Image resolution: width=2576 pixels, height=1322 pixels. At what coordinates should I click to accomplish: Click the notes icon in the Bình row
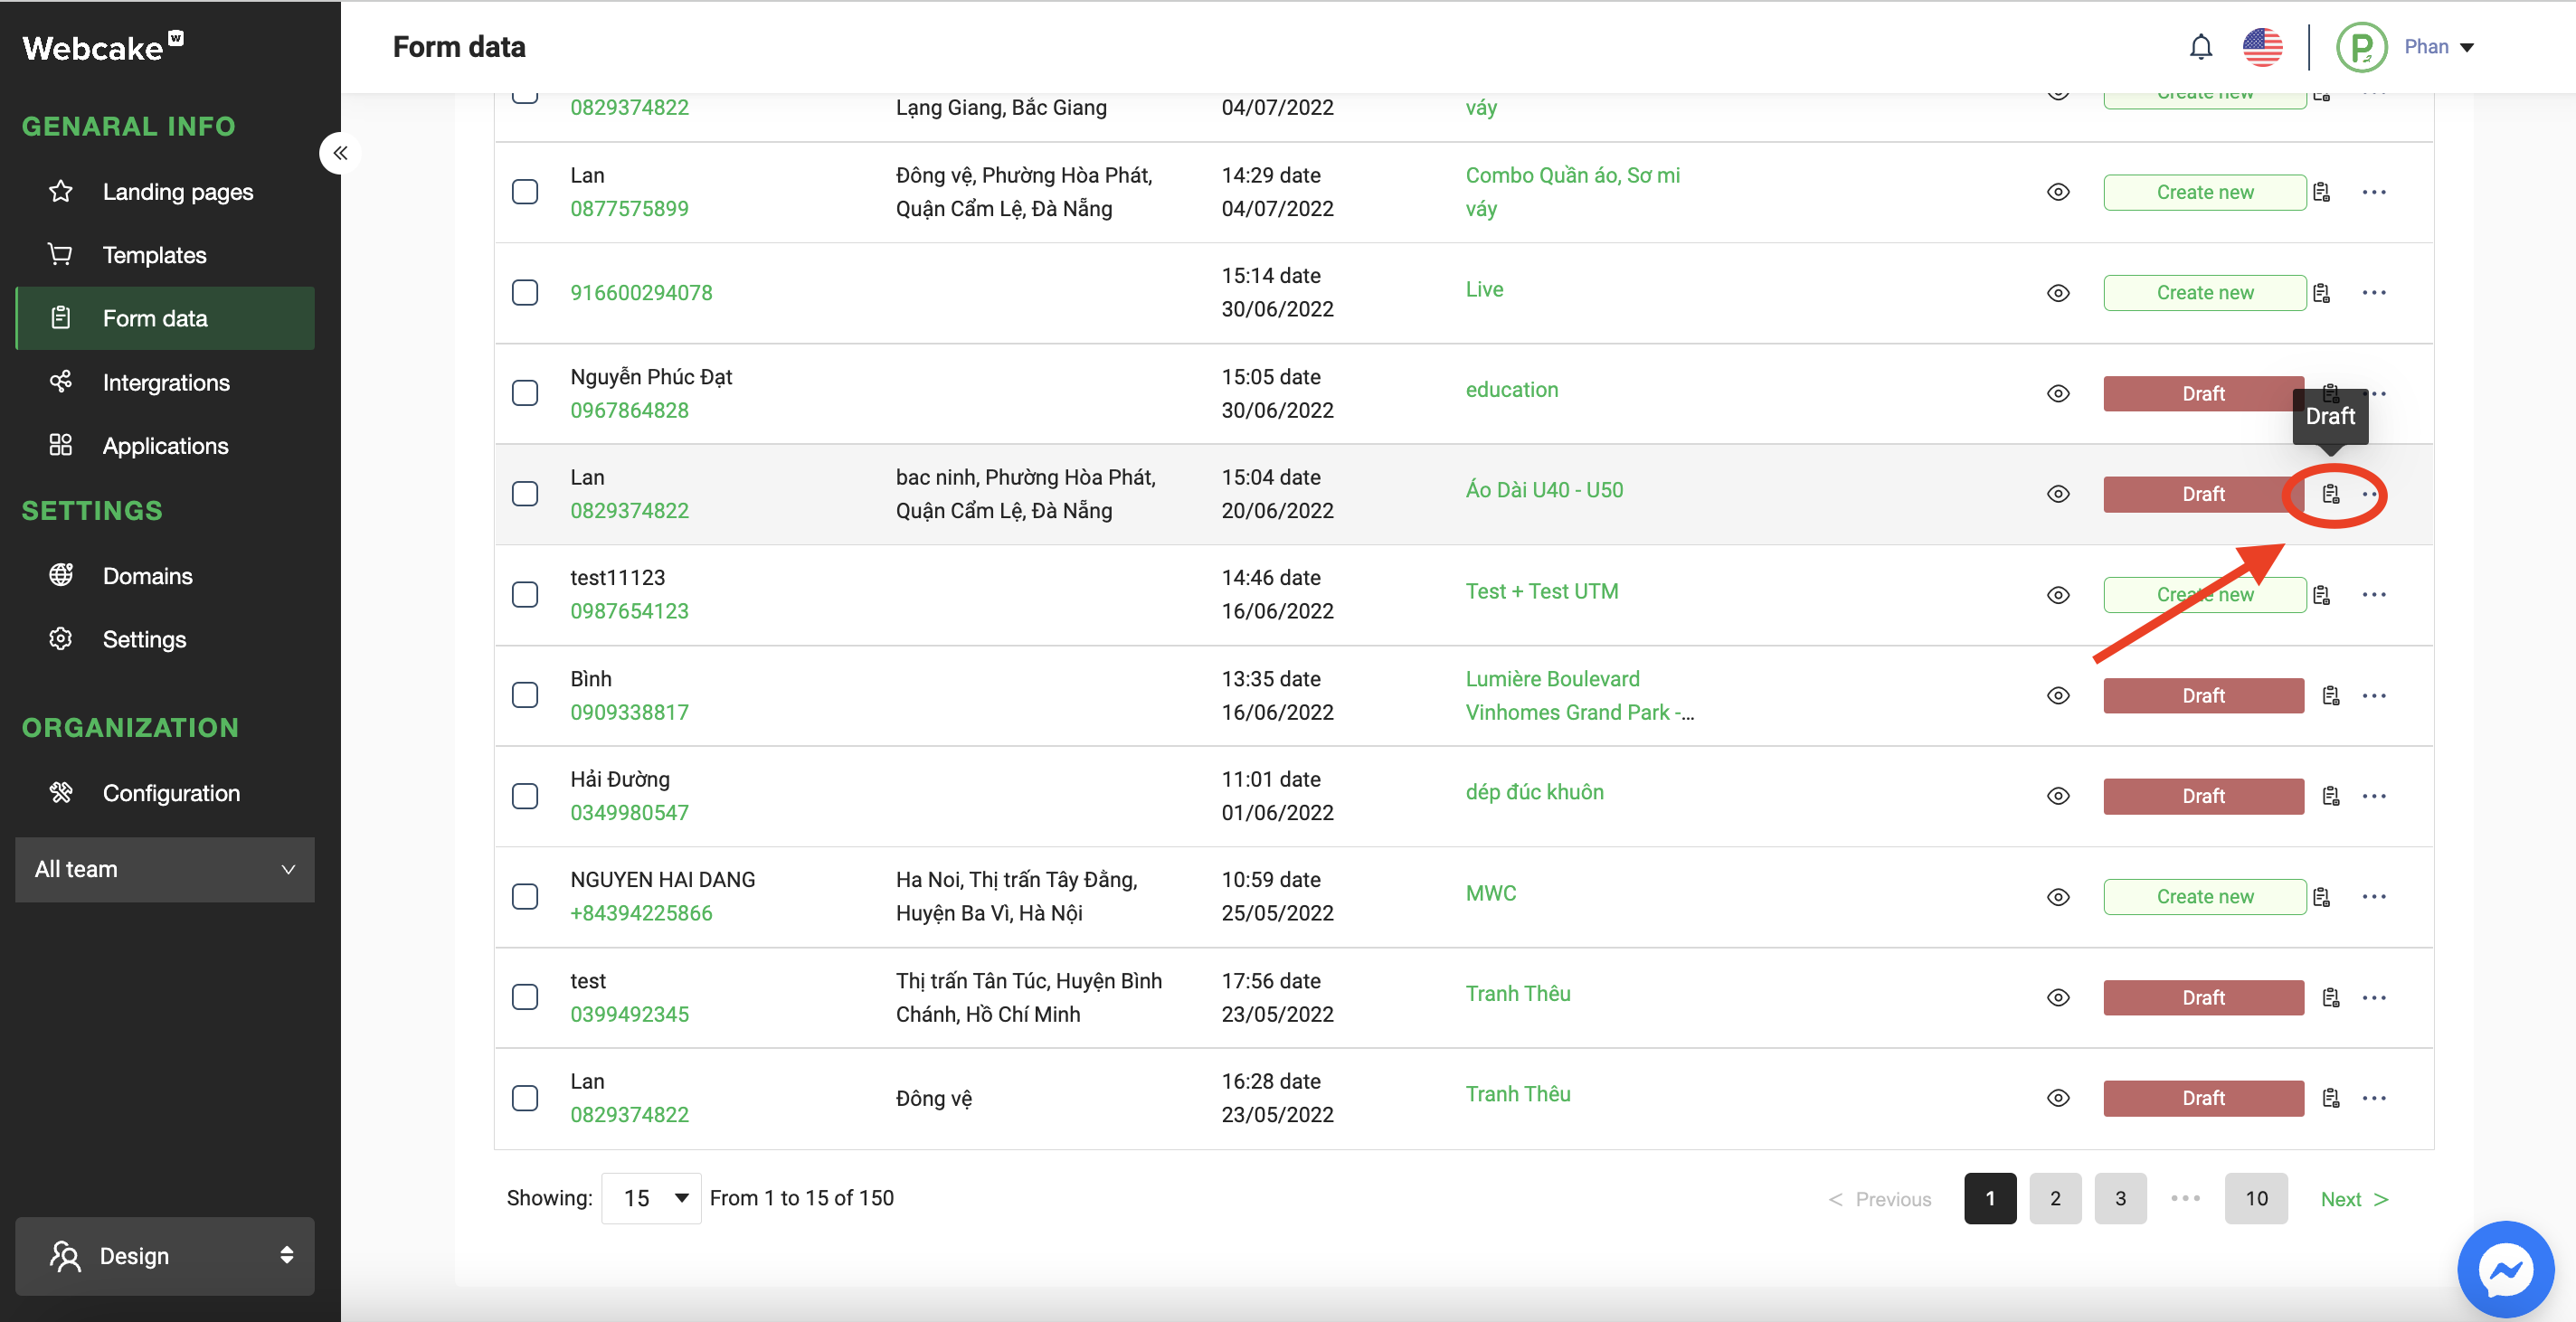pyautogui.click(x=2331, y=696)
